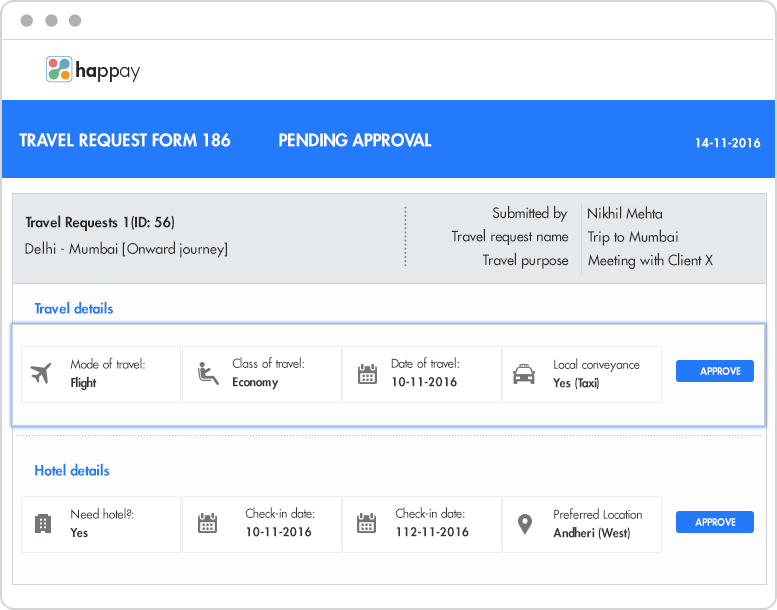This screenshot has width=777, height=610.
Task: Click the building Need hotel icon
Action: pyautogui.click(x=43, y=523)
